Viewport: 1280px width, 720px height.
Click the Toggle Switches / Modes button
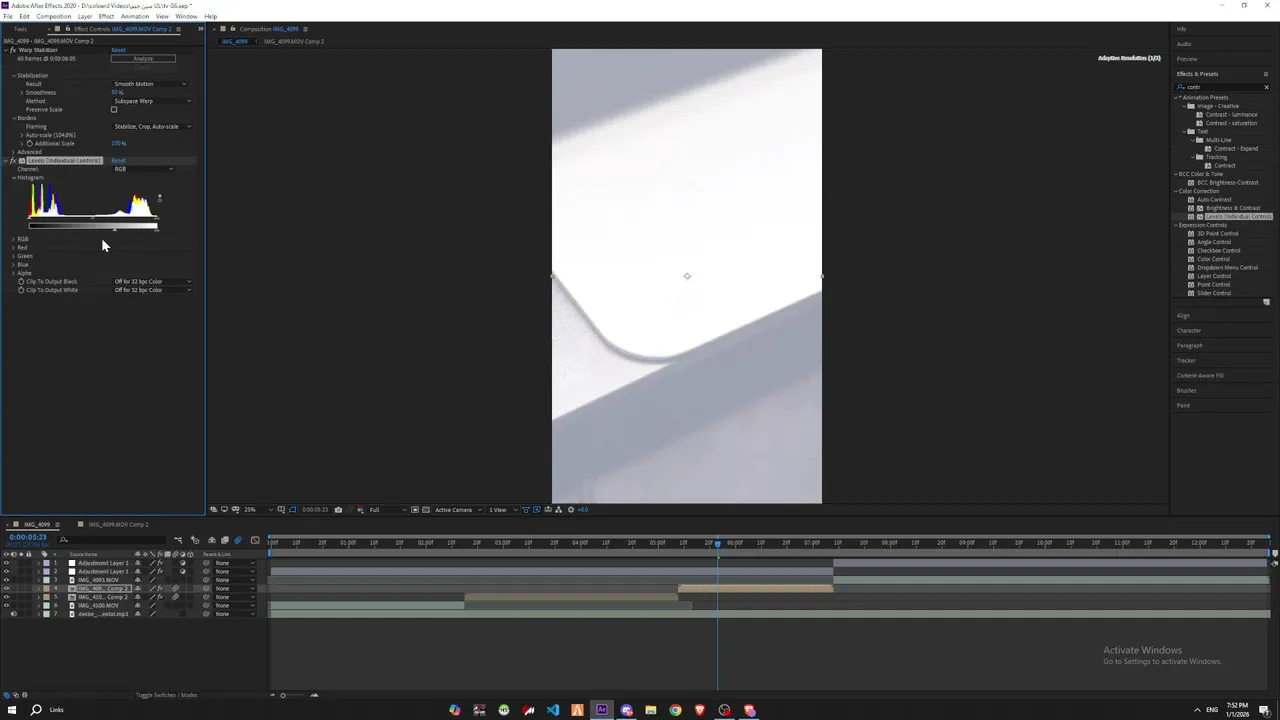[166, 695]
